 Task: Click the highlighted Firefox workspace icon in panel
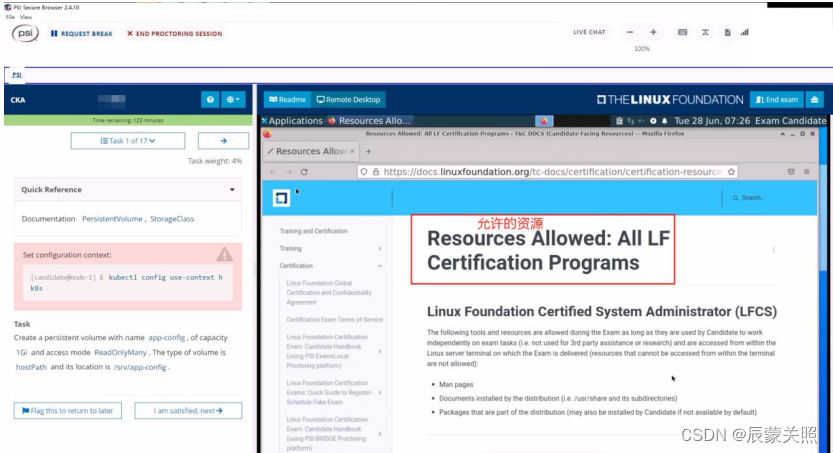pyautogui.click(x=543, y=121)
